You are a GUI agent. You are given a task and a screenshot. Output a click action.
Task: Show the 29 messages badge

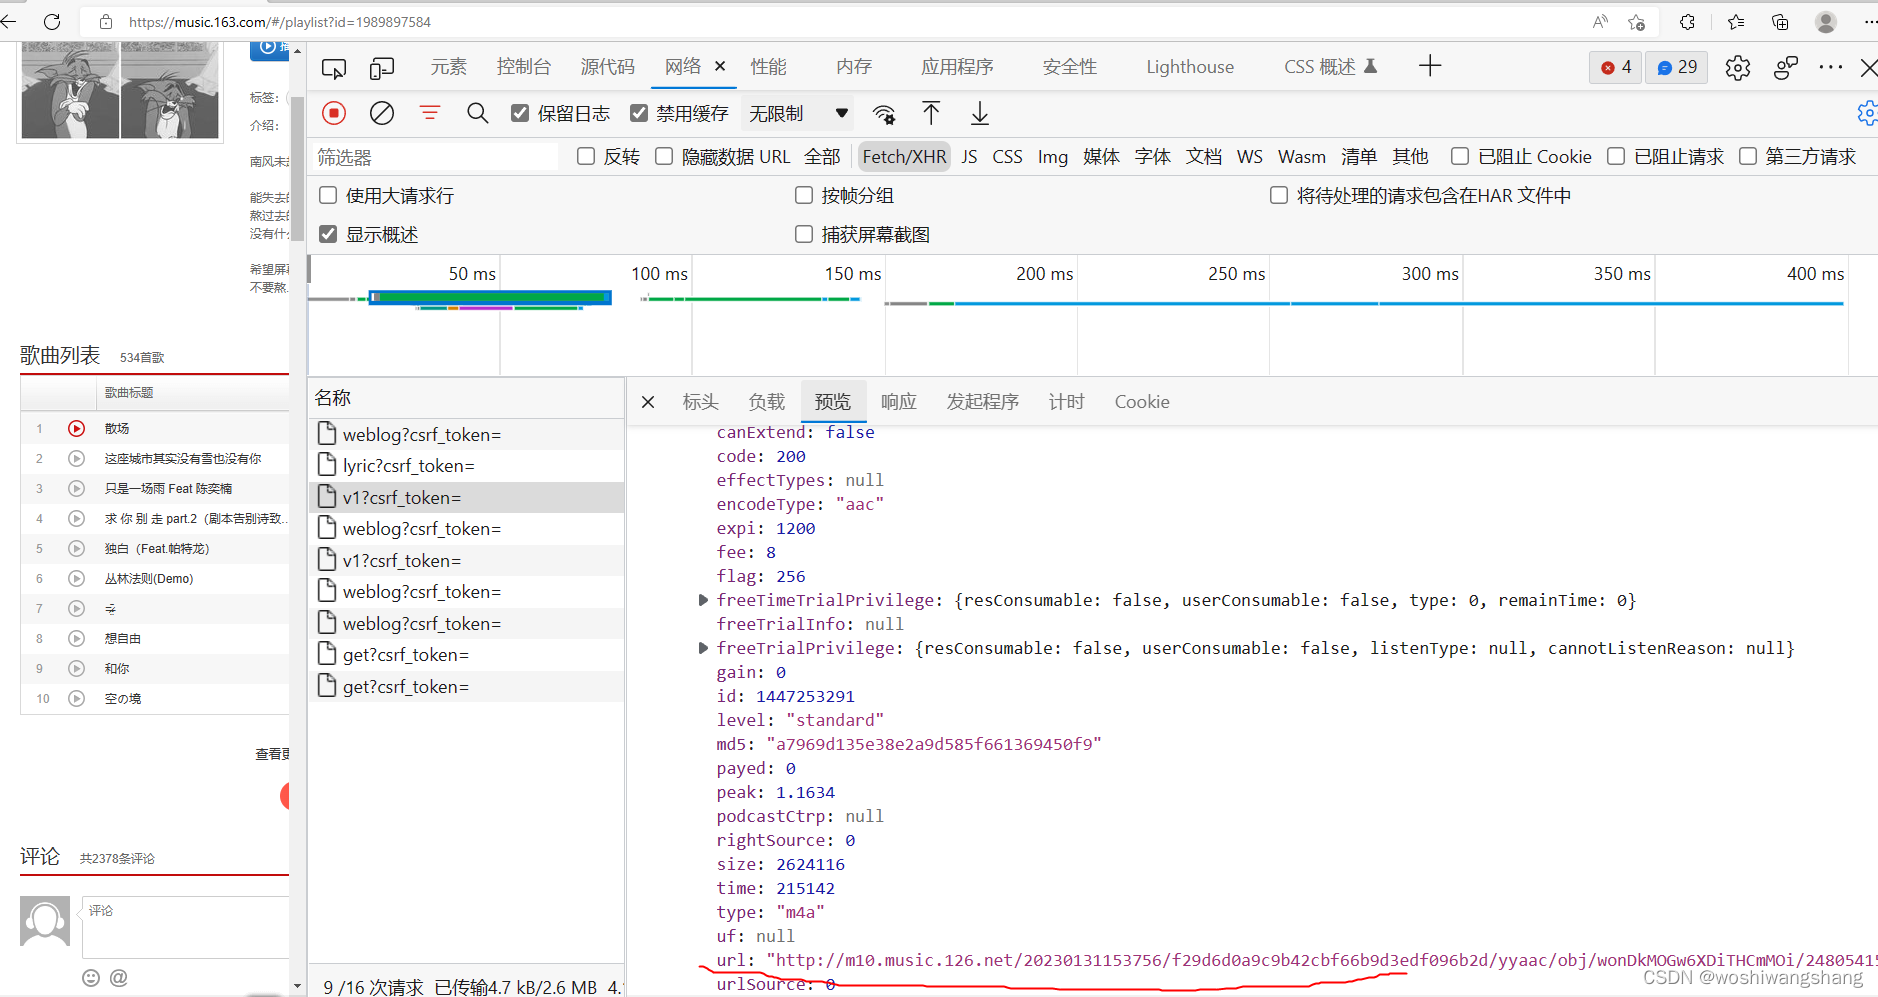click(1677, 67)
